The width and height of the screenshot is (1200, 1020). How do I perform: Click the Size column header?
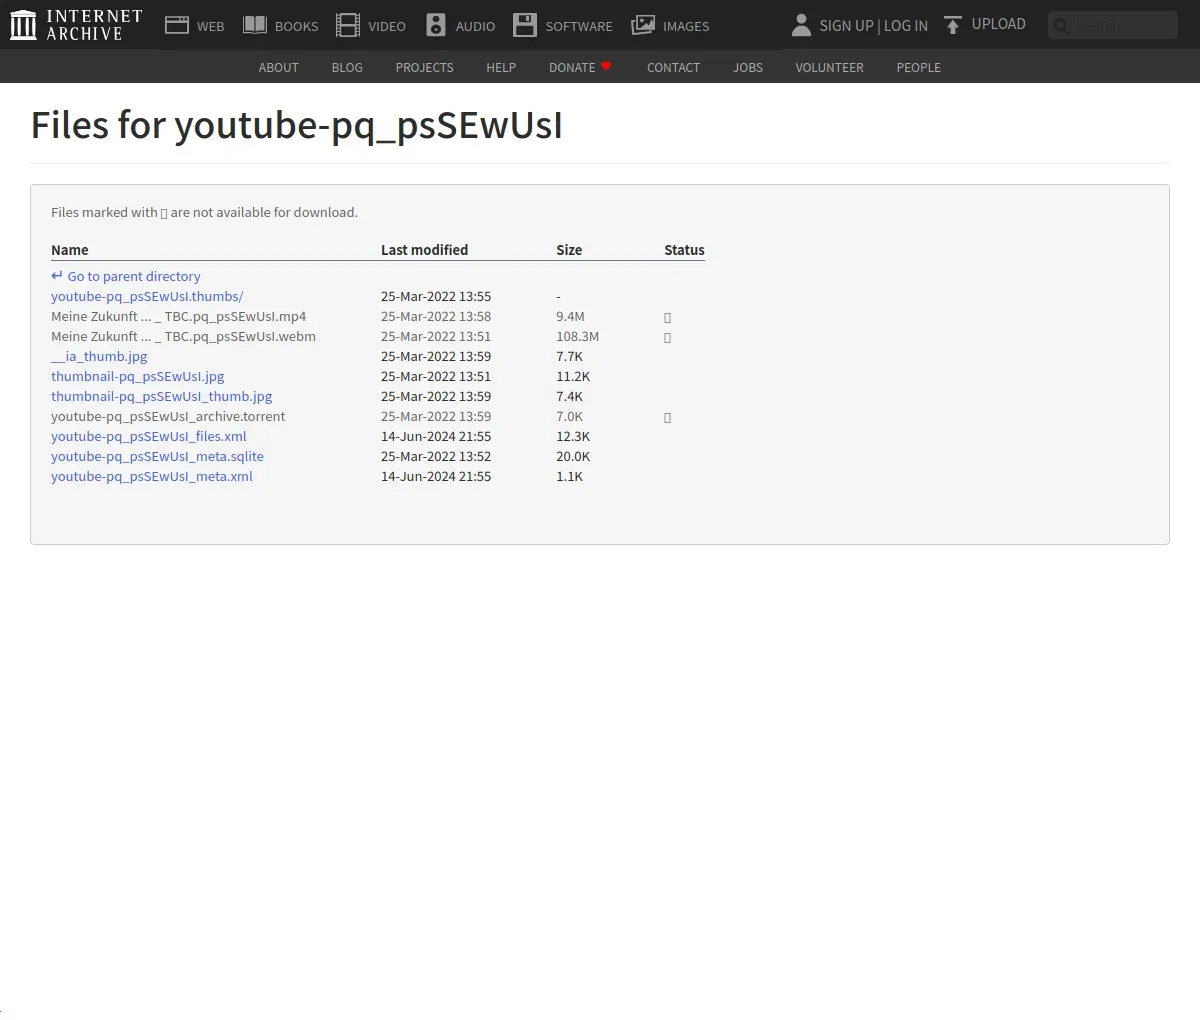point(569,250)
